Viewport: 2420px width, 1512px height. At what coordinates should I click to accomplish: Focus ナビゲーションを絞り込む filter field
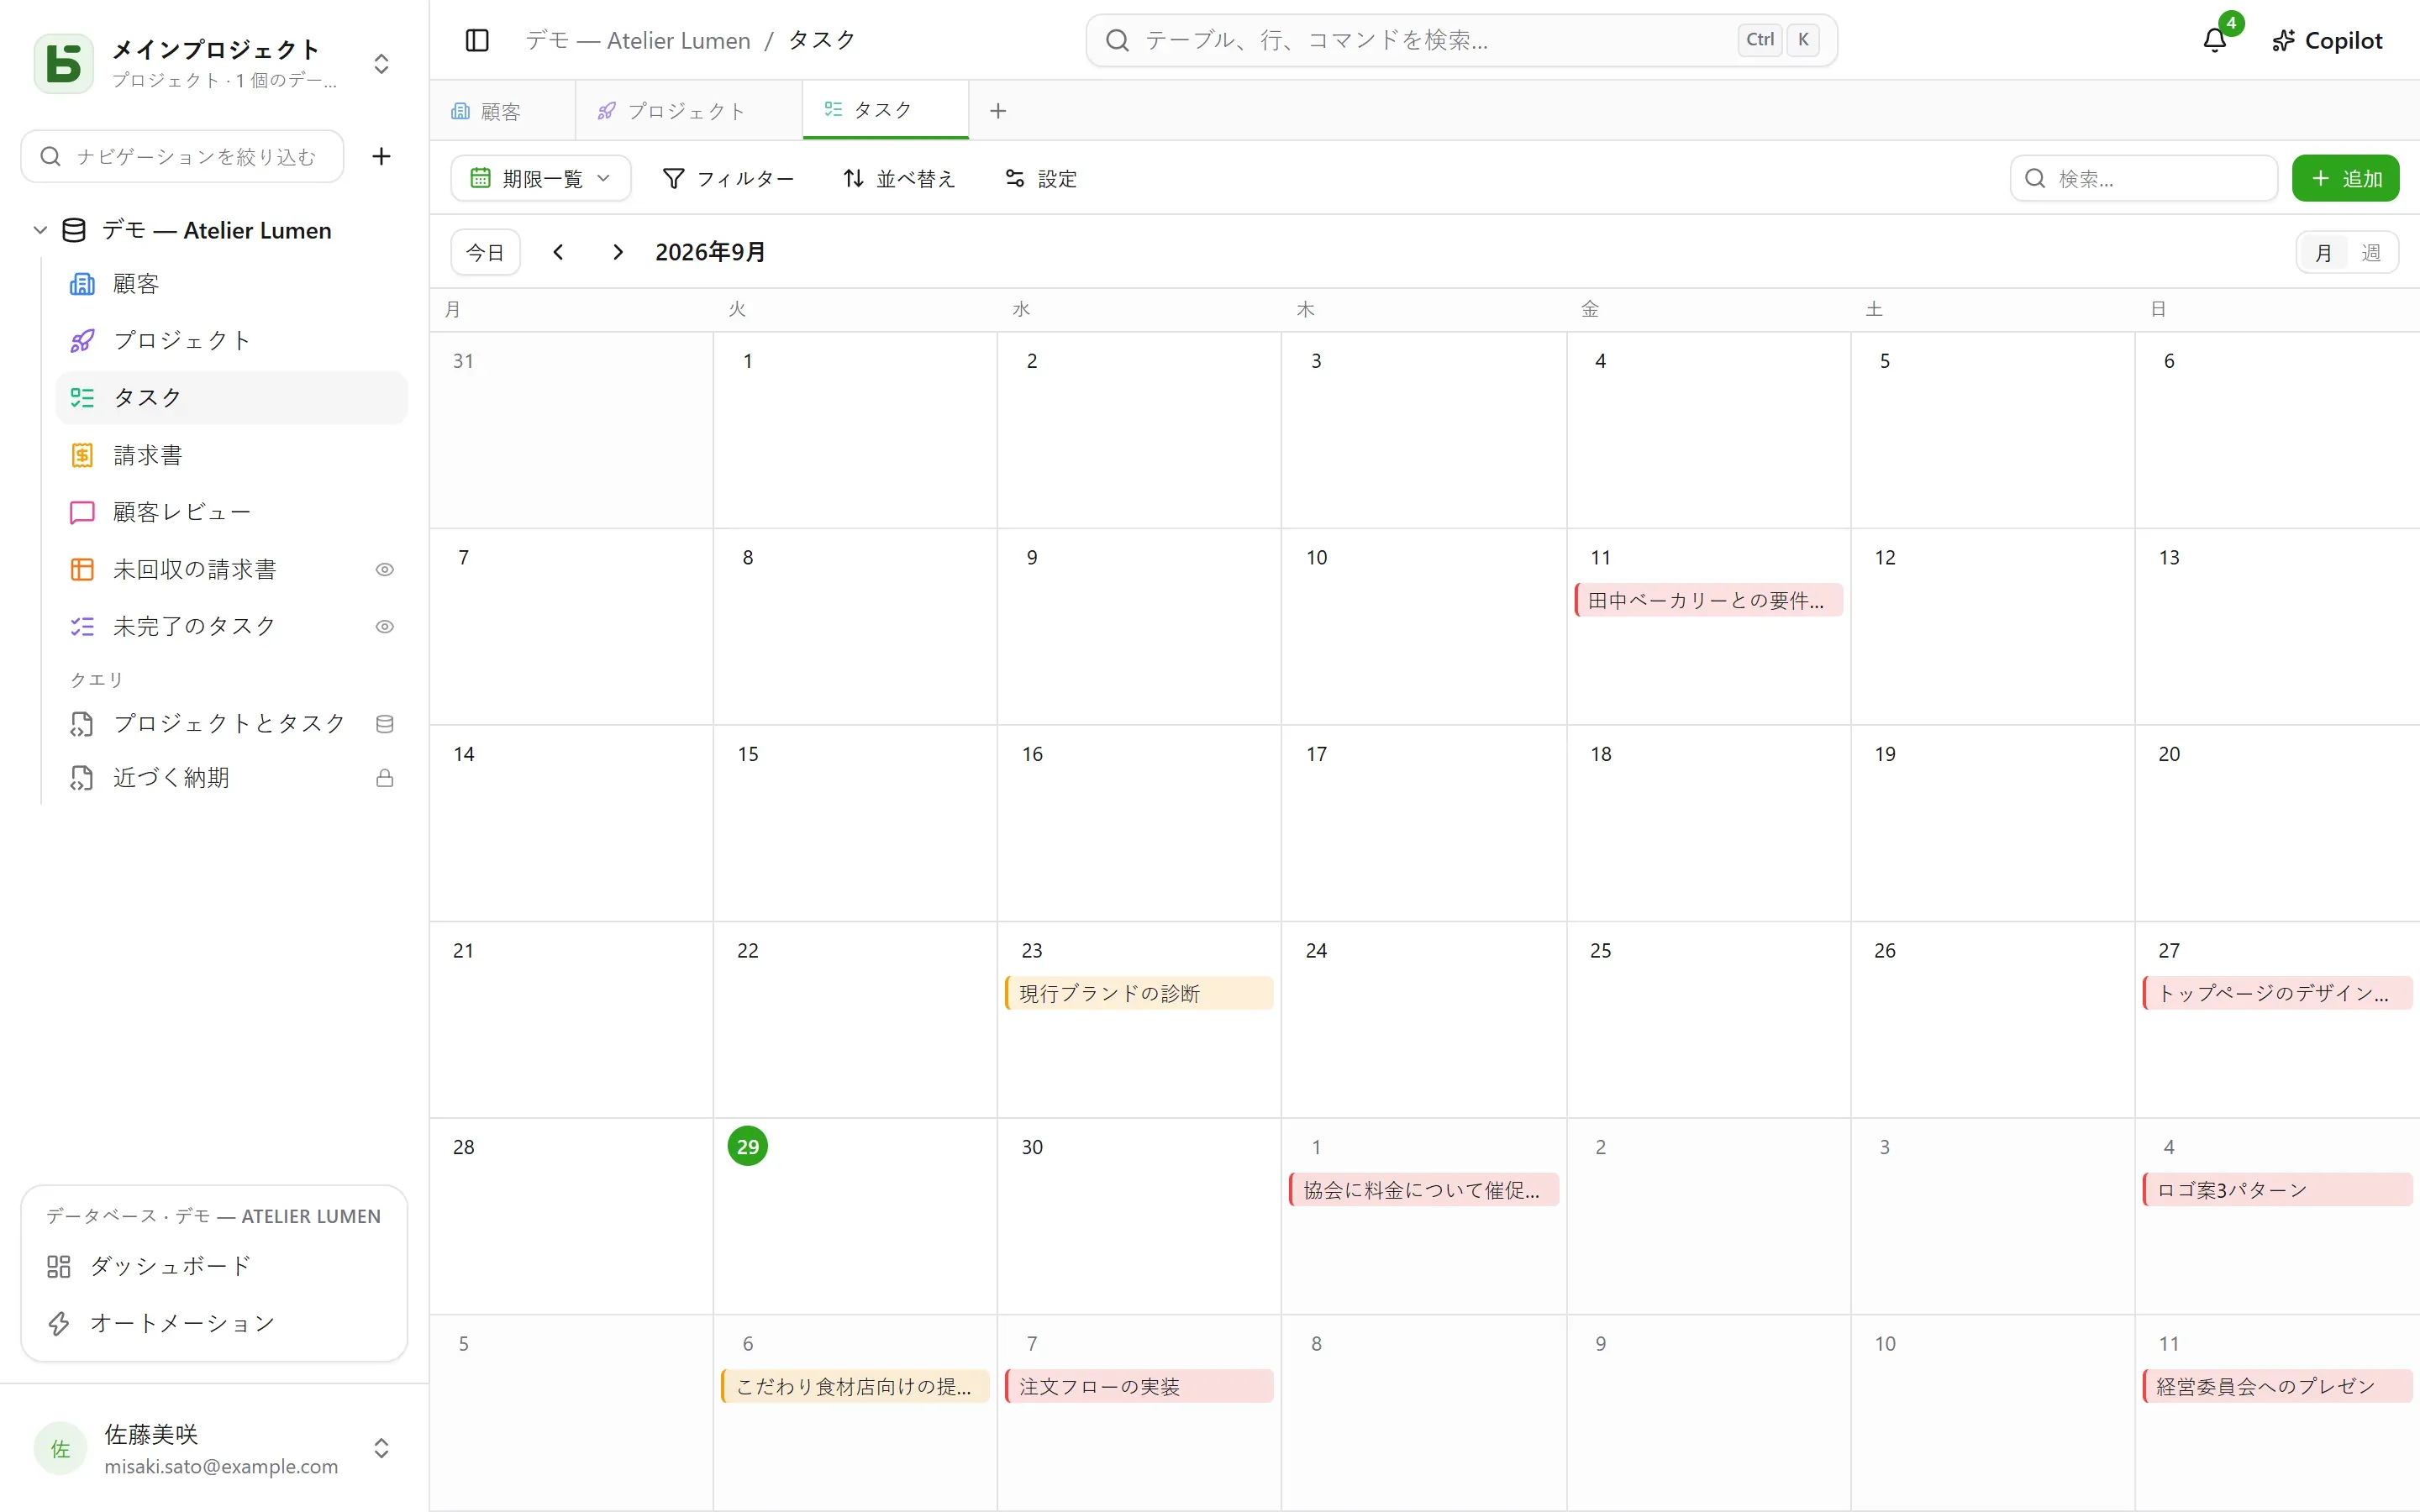182,156
